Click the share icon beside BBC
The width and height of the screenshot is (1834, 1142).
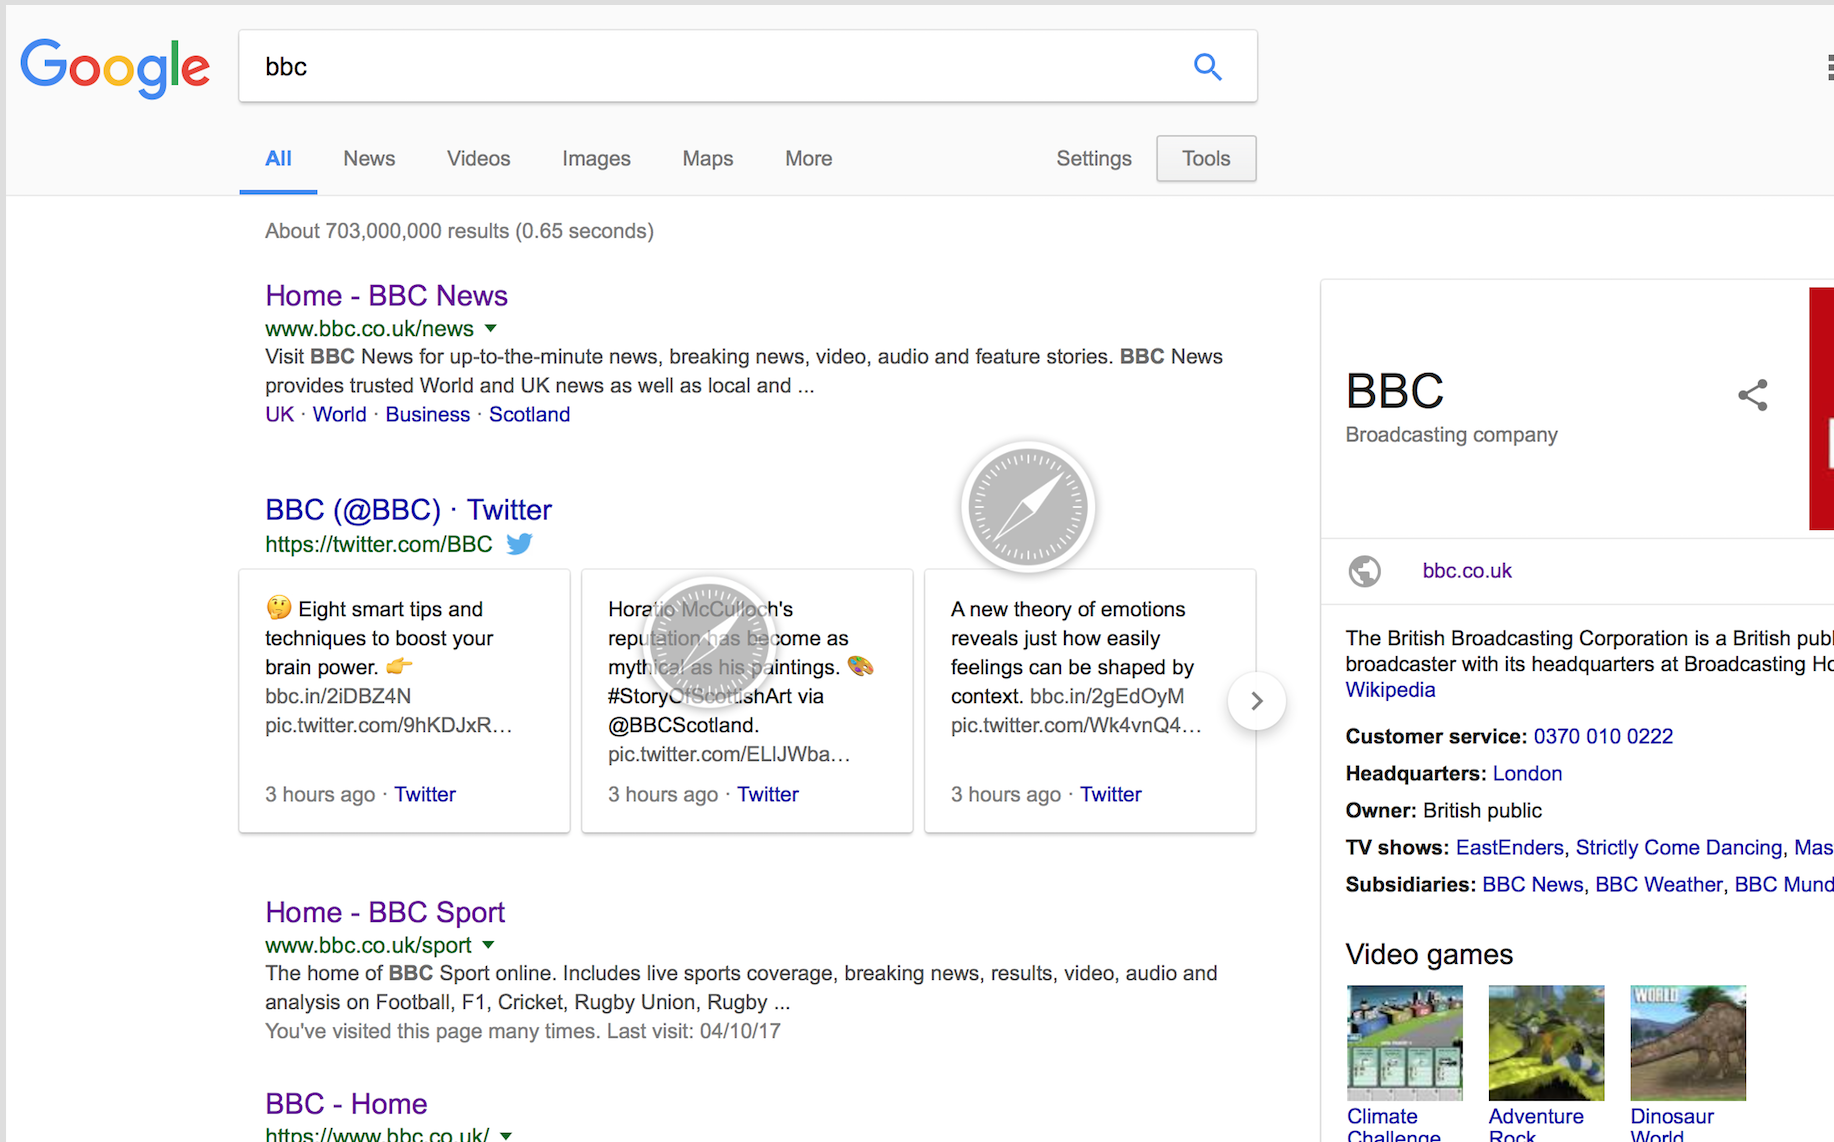coord(1752,395)
